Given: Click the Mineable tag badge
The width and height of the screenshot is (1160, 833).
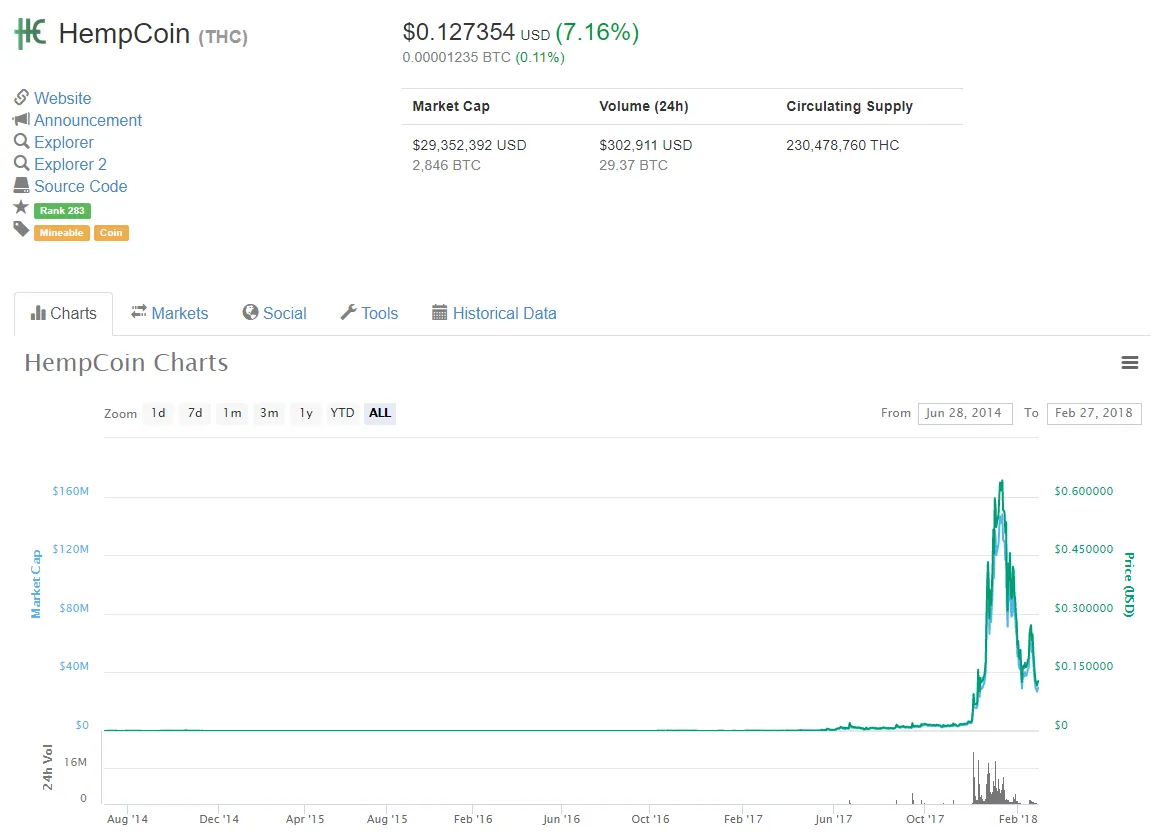Looking at the screenshot, I should [x=61, y=233].
